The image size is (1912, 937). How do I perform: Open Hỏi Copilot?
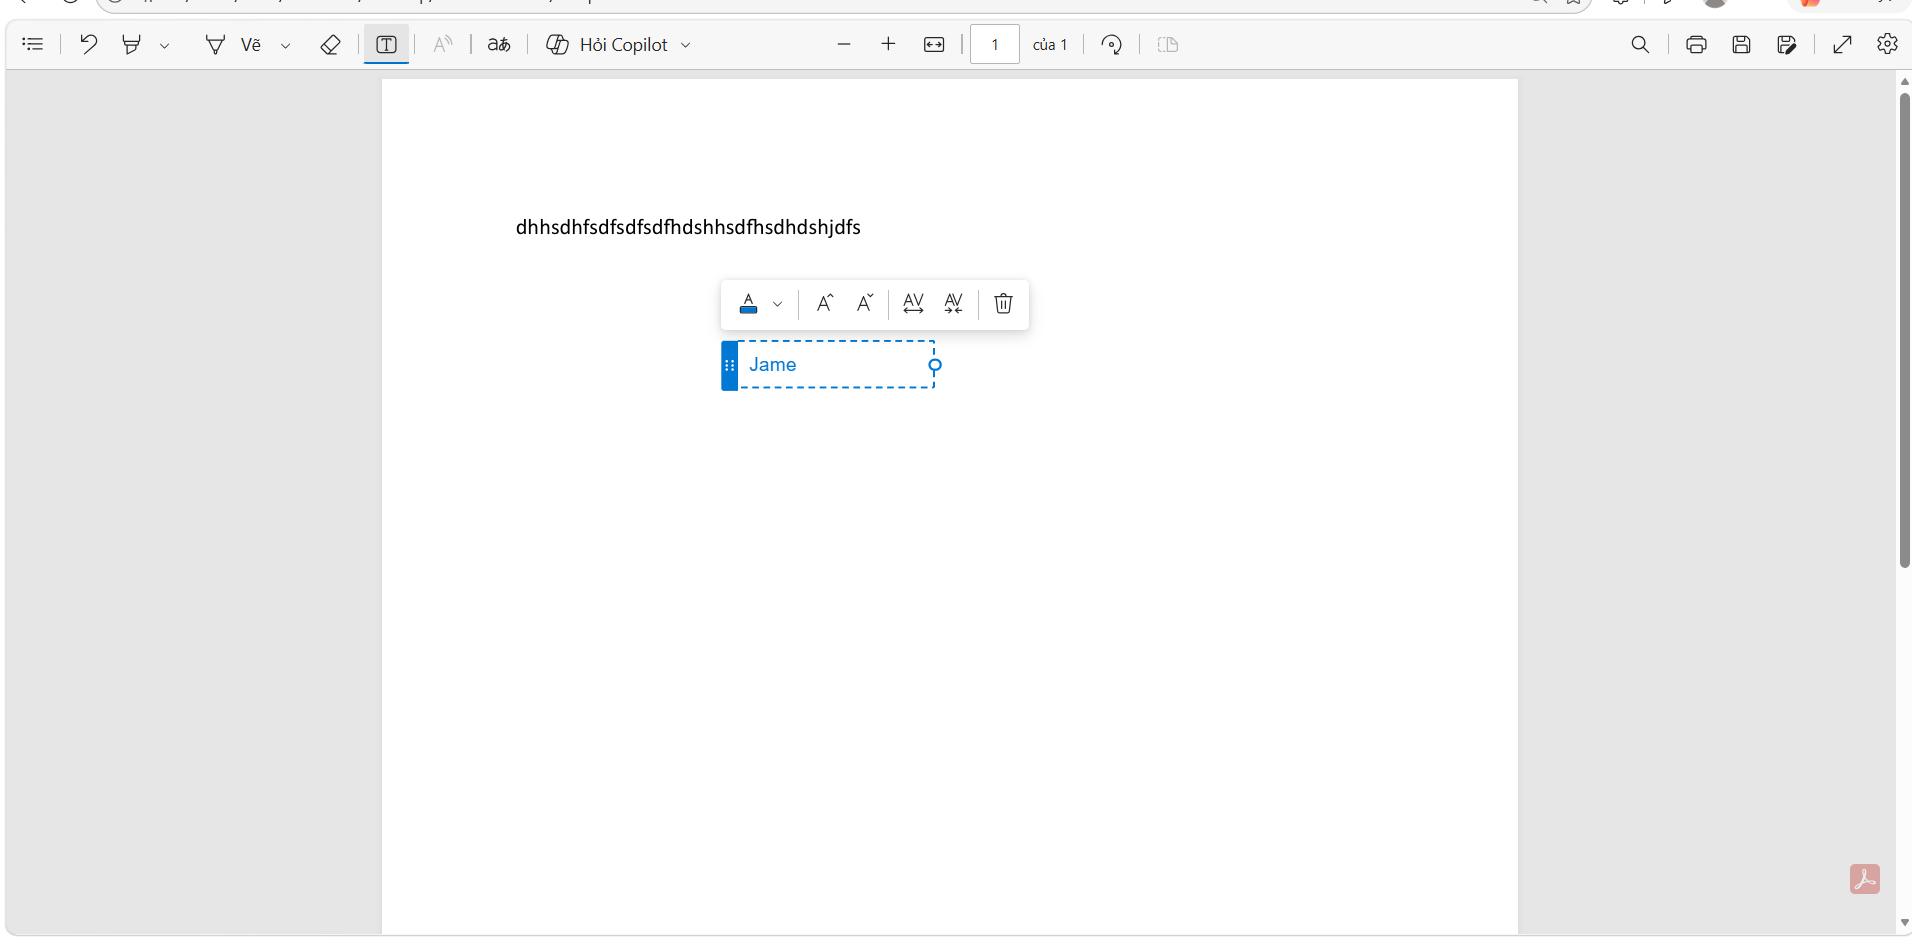click(x=607, y=44)
